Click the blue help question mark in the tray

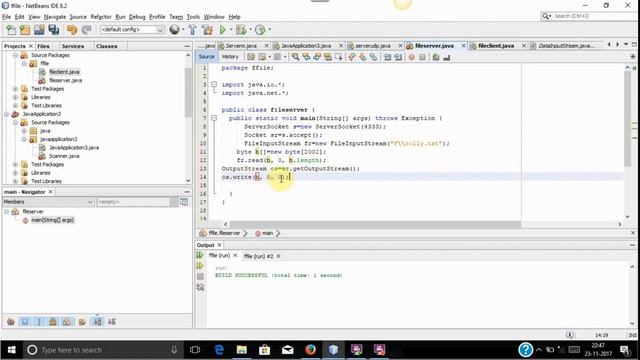click(x=525, y=350)
